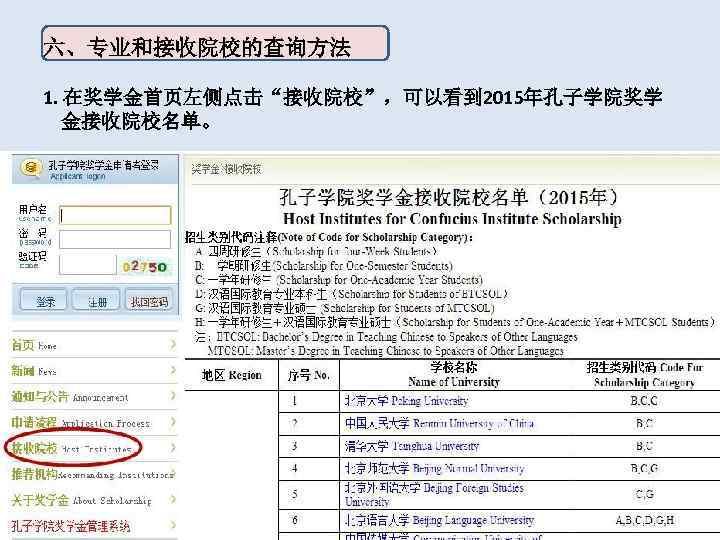
Task: Open 申请流程 Application Process menu item
Action: (94, 422)
